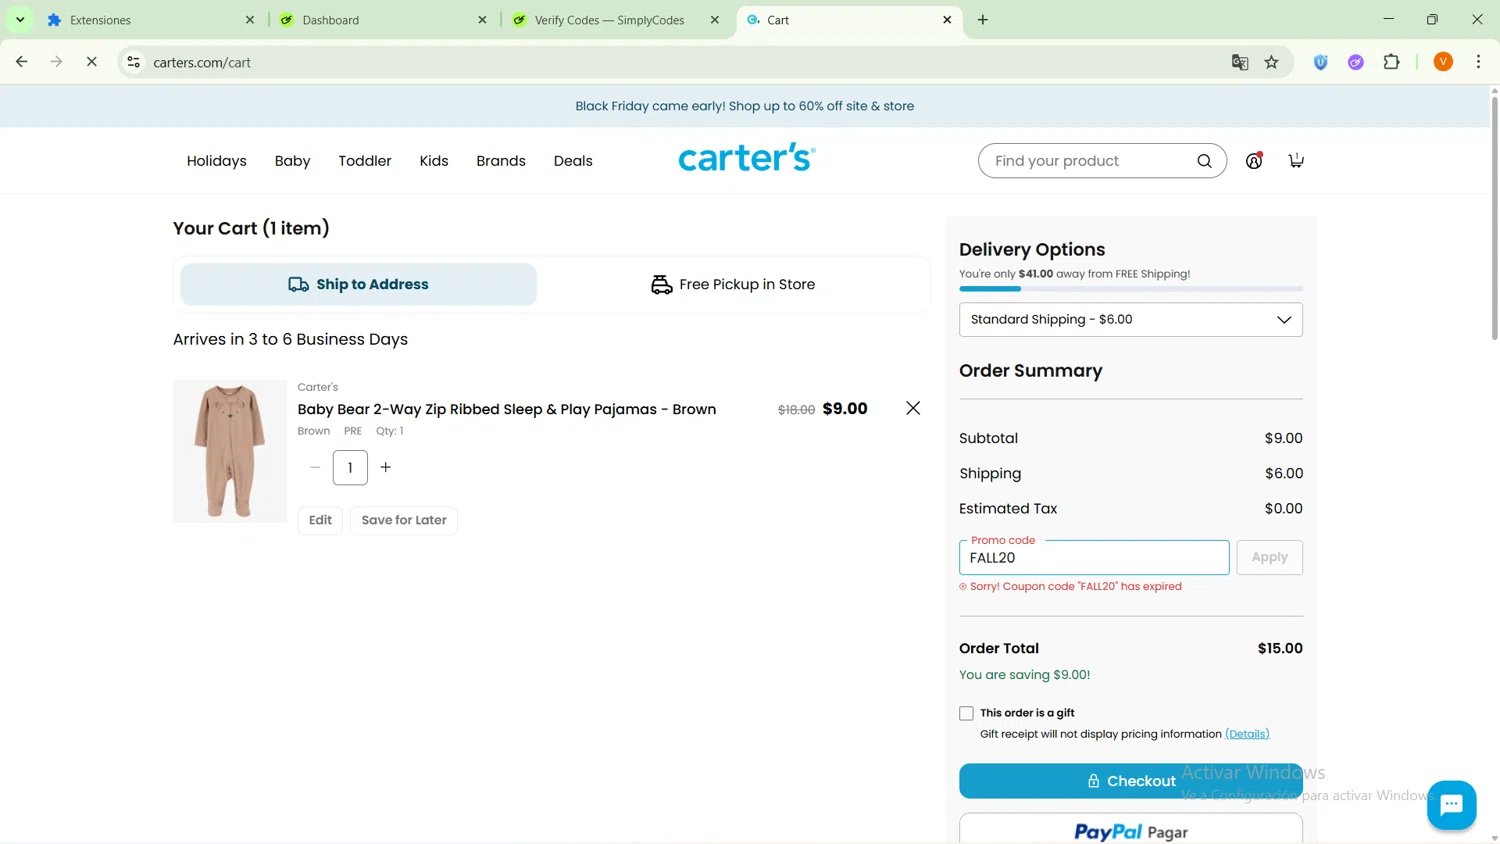Click Google Translate icon in address bar
Viewport: 1500px width, 844px height.
click(x=1240, y=62)
